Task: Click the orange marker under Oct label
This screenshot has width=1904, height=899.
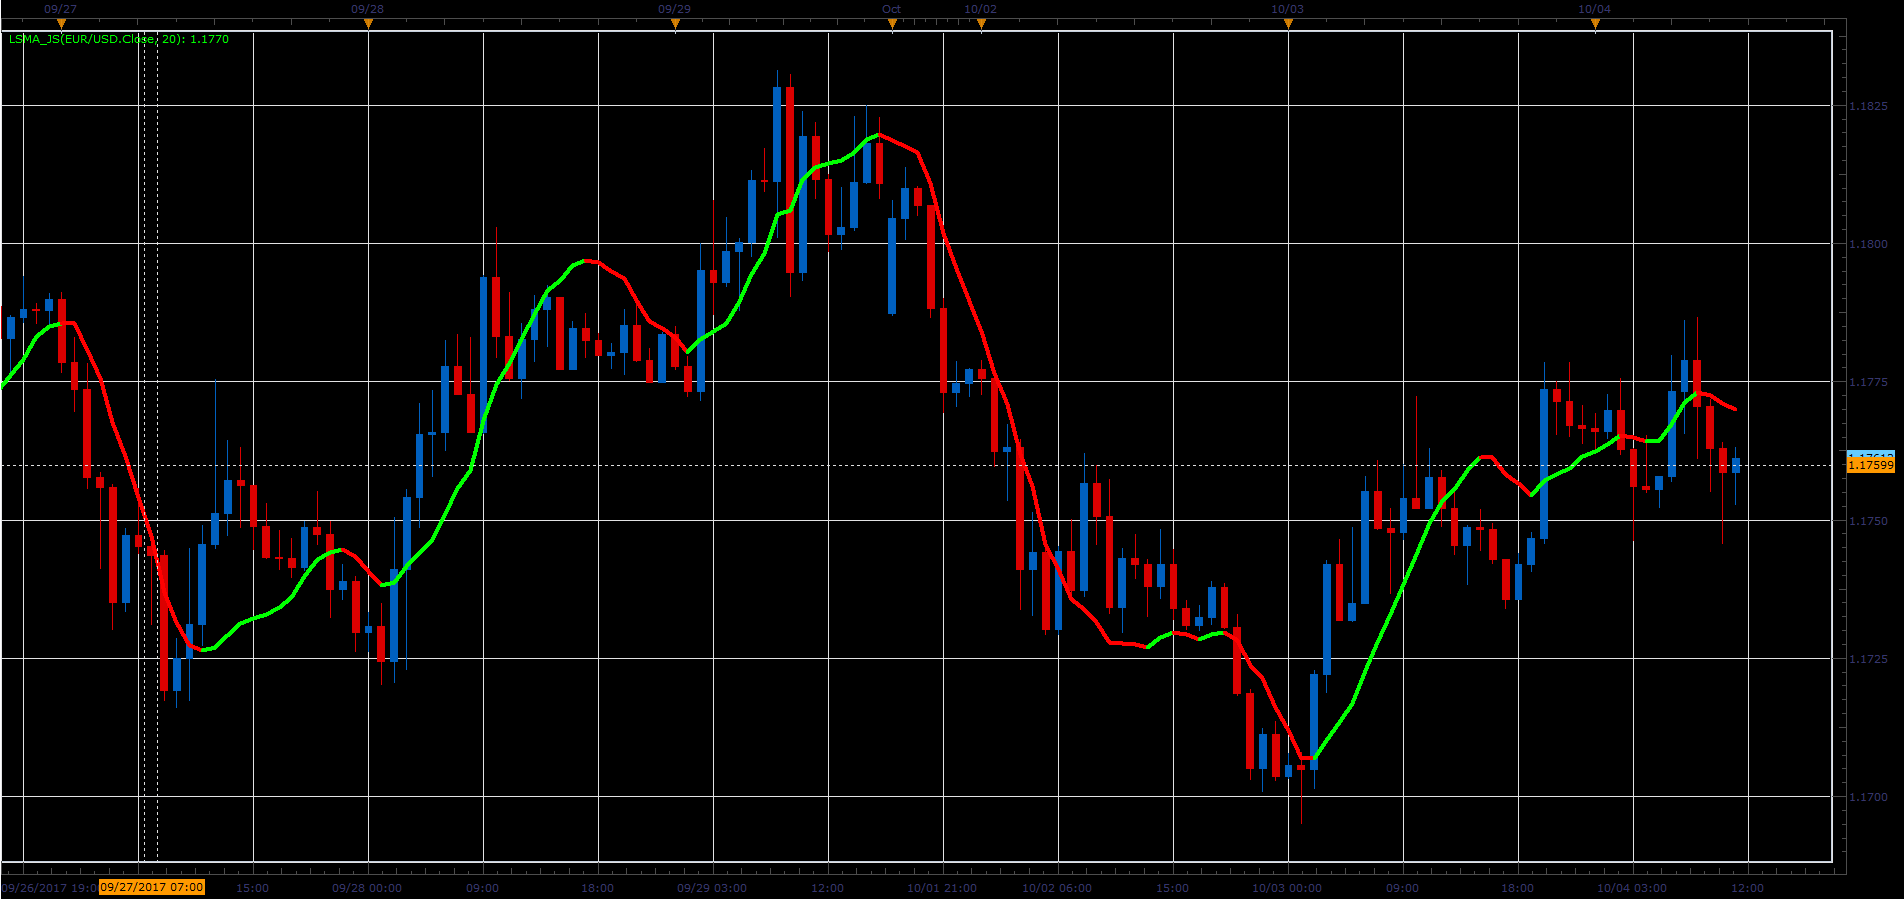Action: [x=892, y=23]
